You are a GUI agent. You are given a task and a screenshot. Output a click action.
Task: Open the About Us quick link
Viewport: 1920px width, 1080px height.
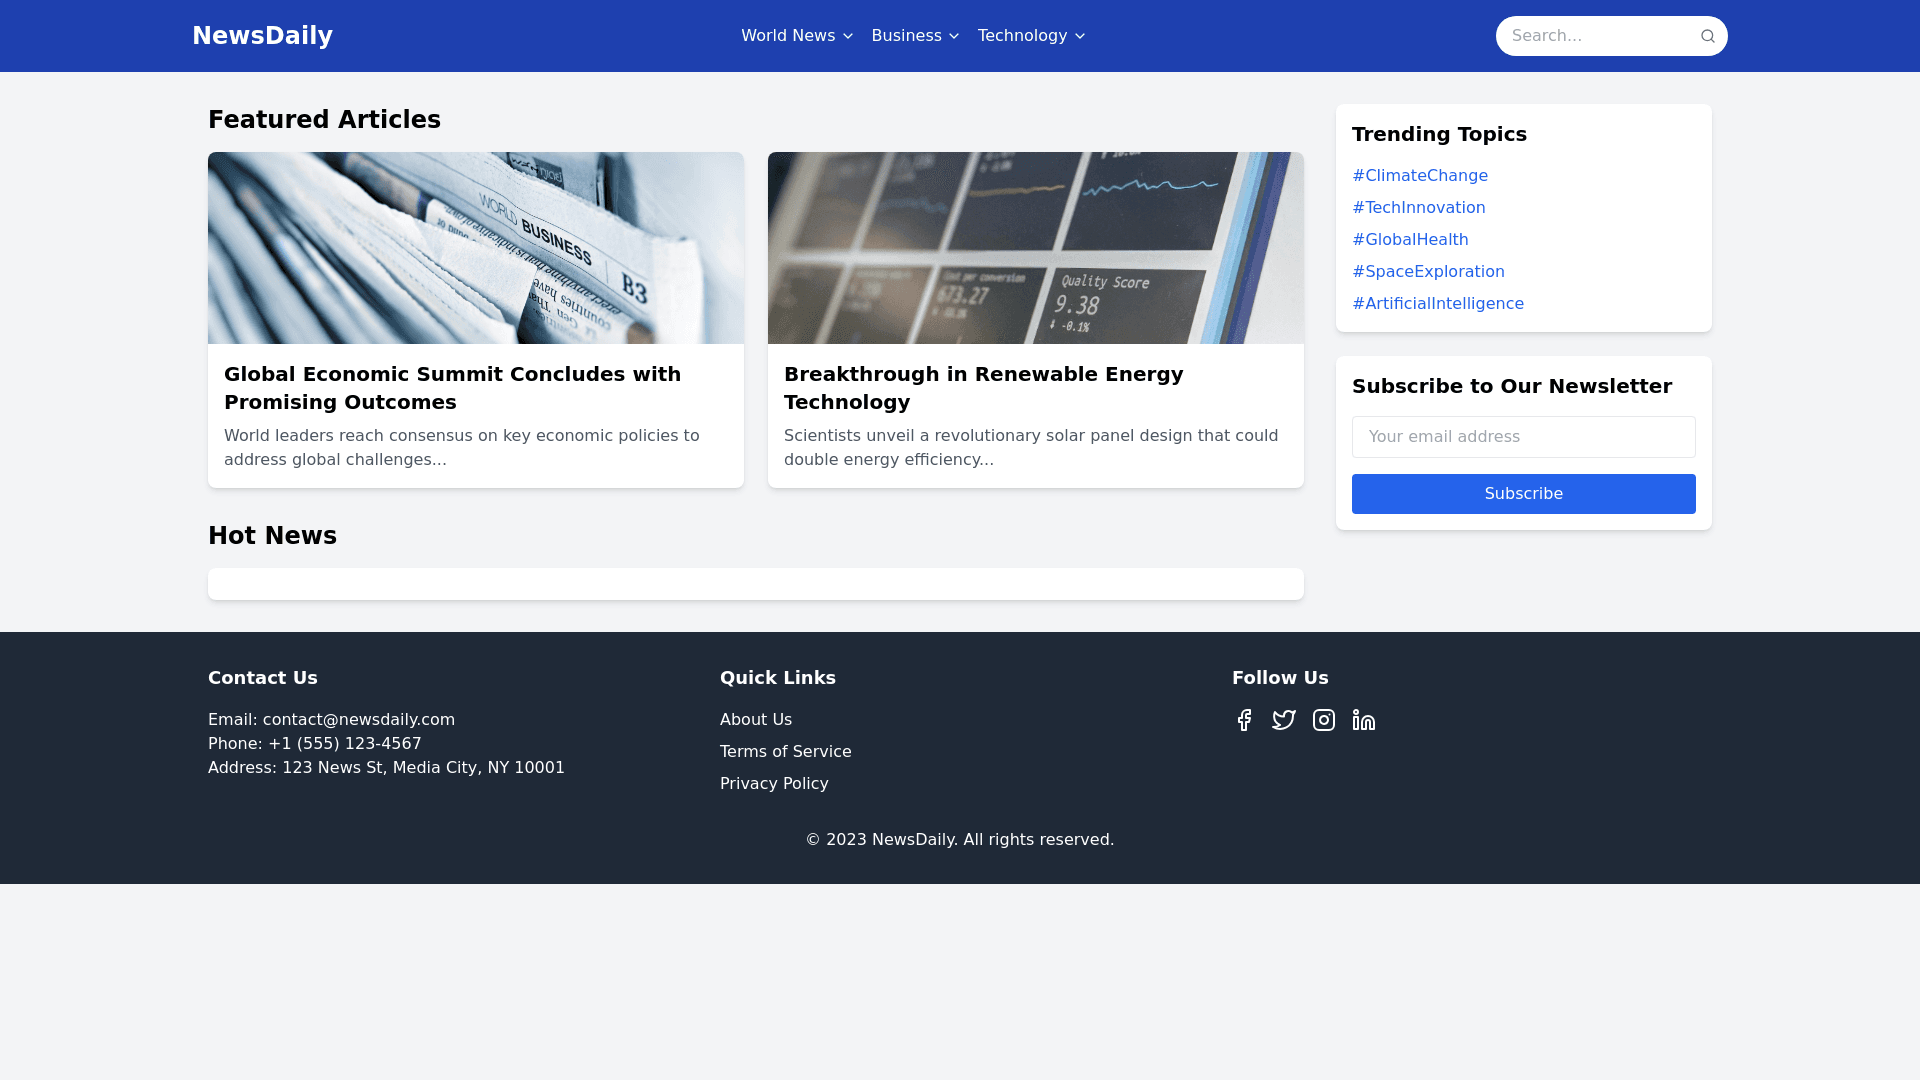[x=755, y=720]
